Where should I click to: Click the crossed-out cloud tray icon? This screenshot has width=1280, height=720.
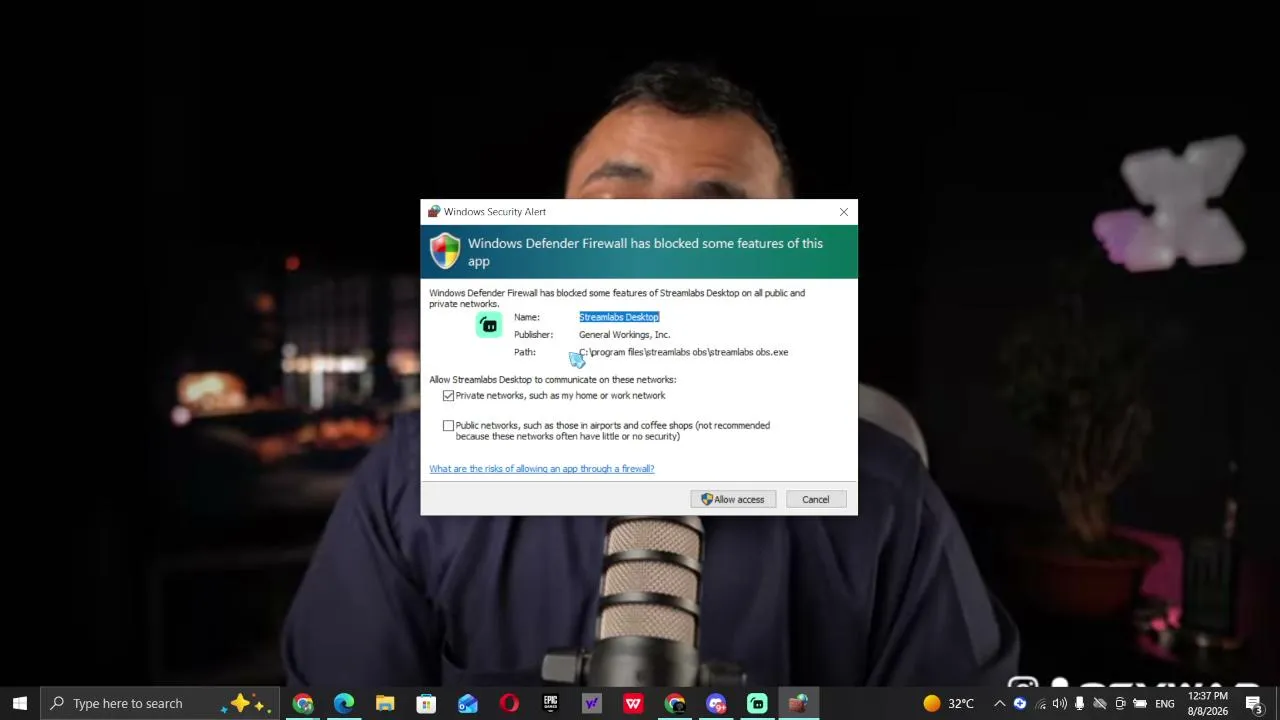point(1100,703)
